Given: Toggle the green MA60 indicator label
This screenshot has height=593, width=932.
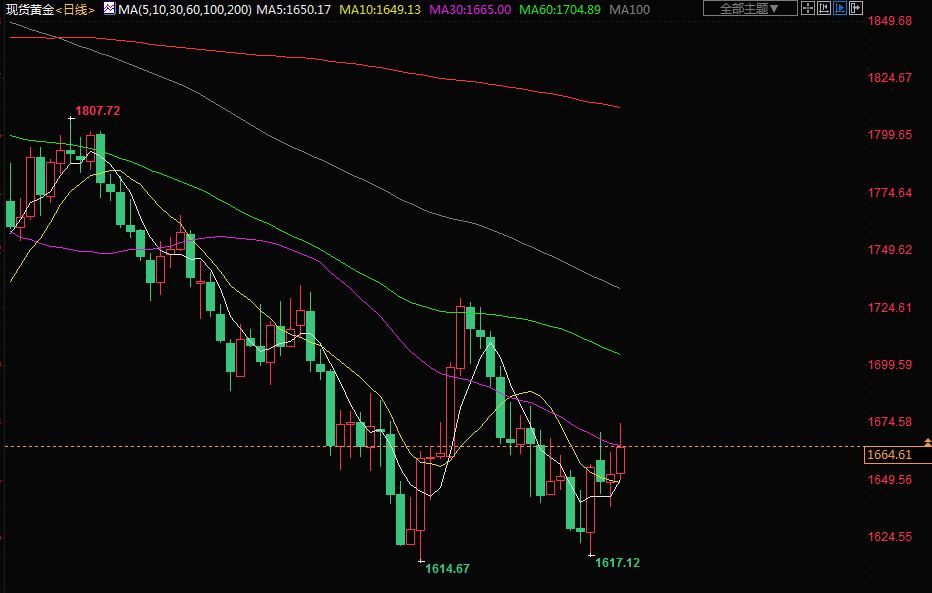Looking at the screenshot, I should (560, 9).
